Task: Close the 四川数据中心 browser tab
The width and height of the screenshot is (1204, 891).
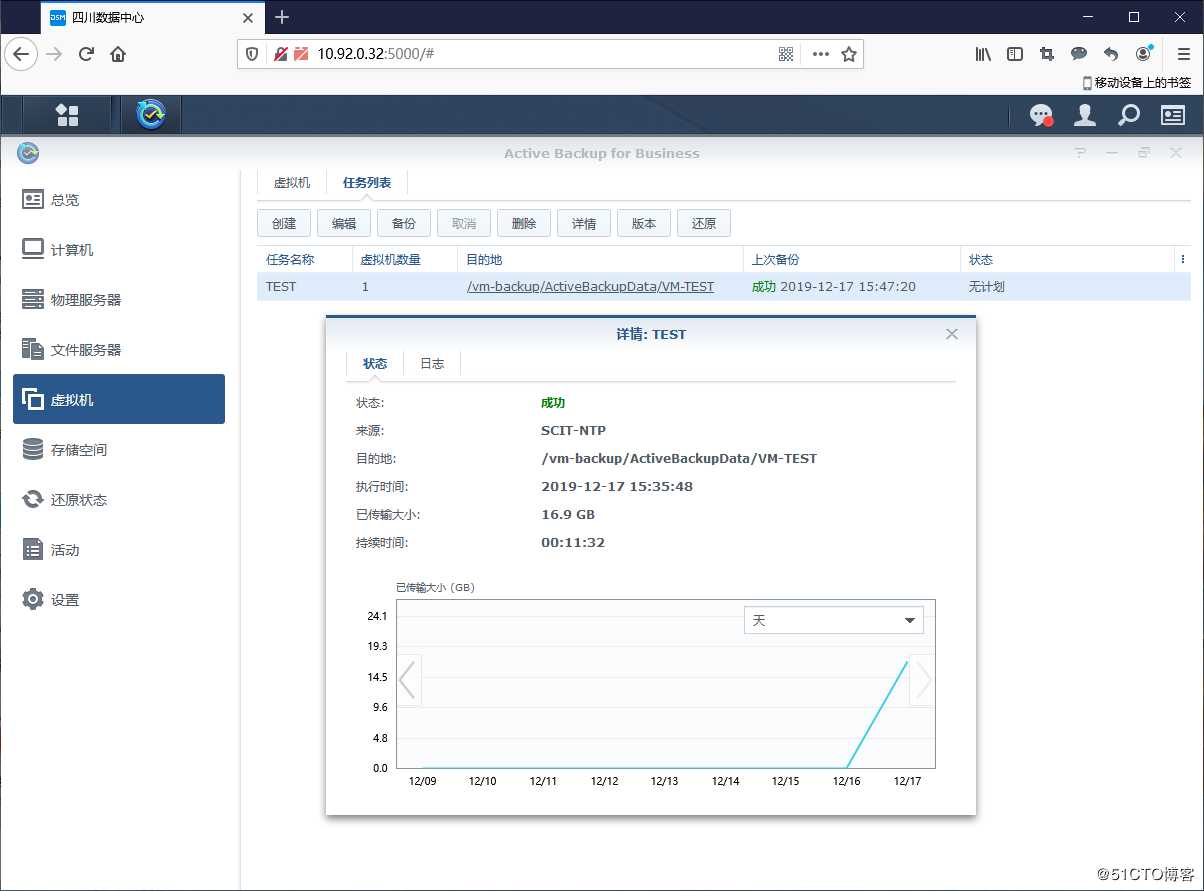Action: [x=247, y=17]
